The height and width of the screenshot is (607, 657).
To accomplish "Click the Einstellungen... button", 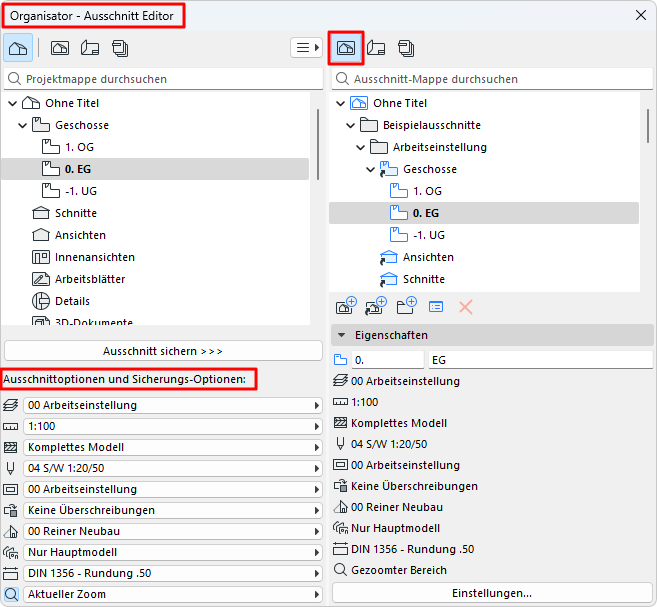I will (492, 593).
